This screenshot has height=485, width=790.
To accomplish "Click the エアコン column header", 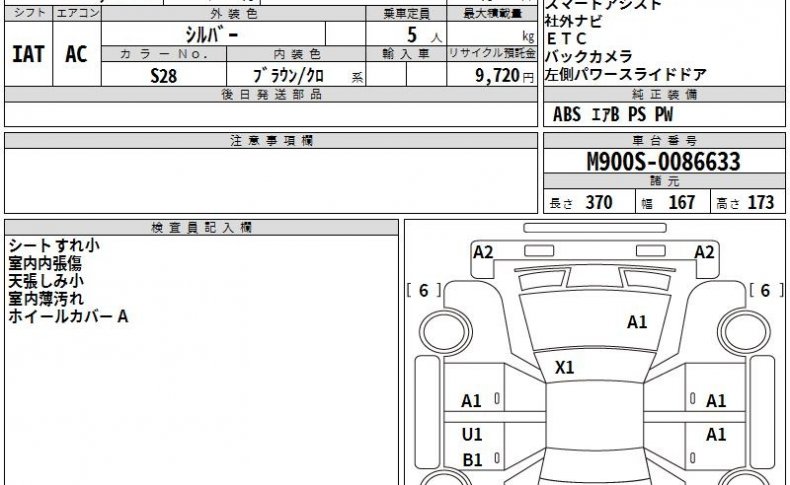I will (77, 14).
